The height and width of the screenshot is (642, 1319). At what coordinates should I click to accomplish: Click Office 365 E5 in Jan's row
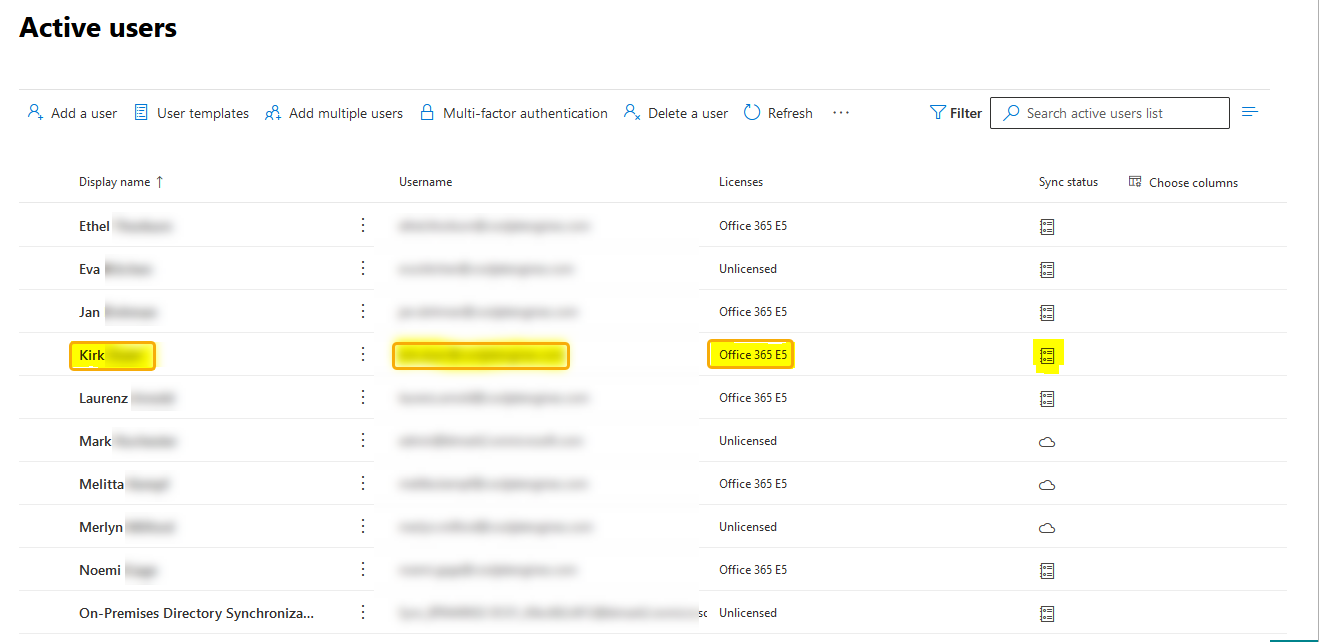[x=753, y=312]
